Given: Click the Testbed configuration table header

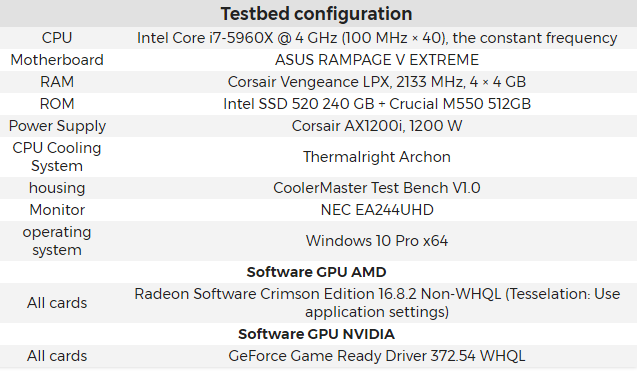Looking at the screenshot, I should pos(316,14).
